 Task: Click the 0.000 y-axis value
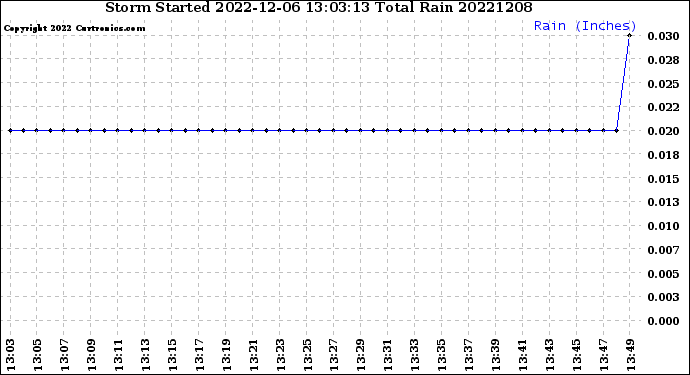663,321
